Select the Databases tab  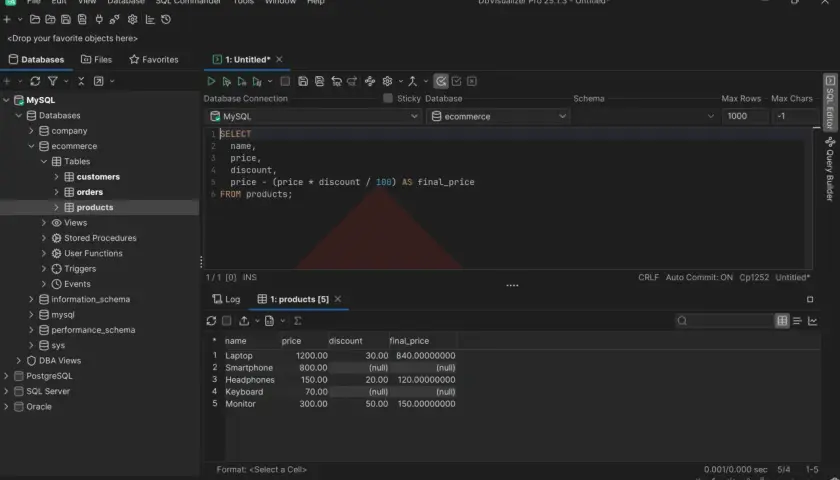tap(36, 59)
